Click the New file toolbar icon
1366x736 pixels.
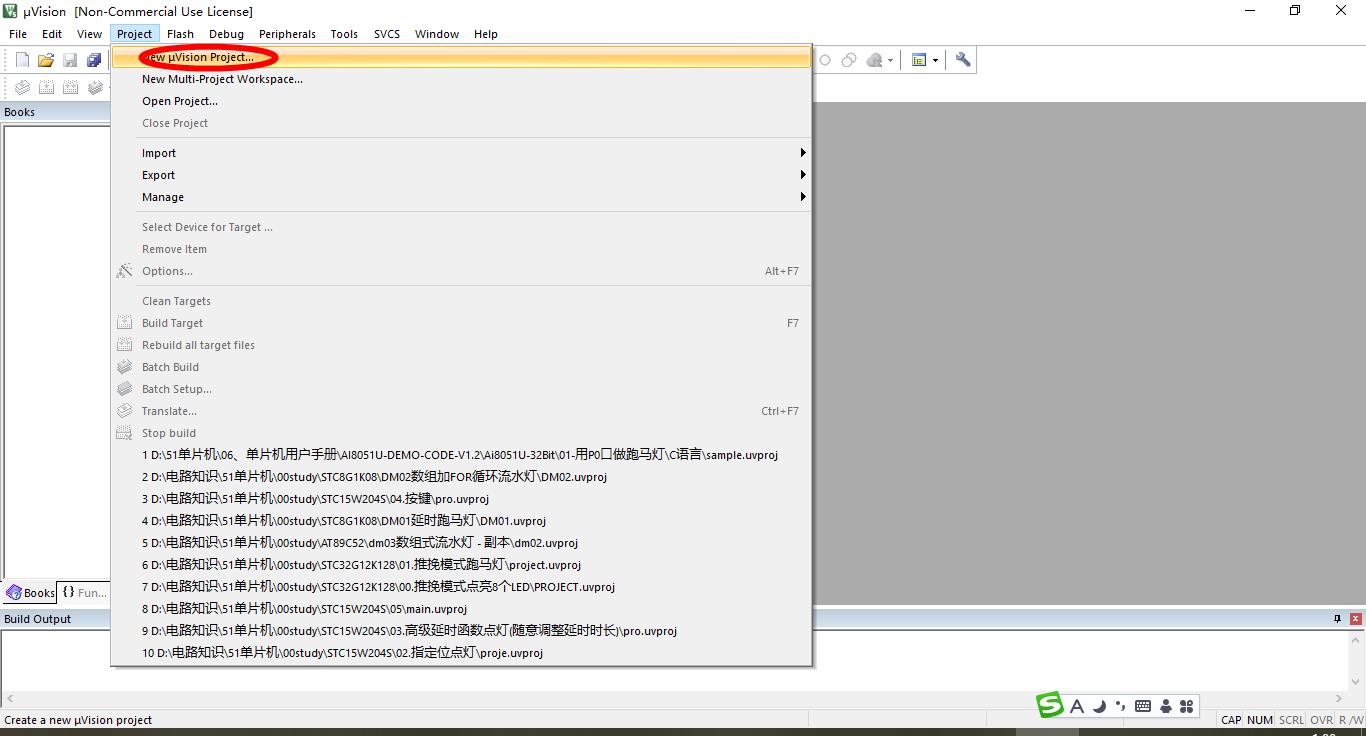[x=22, y=60]
